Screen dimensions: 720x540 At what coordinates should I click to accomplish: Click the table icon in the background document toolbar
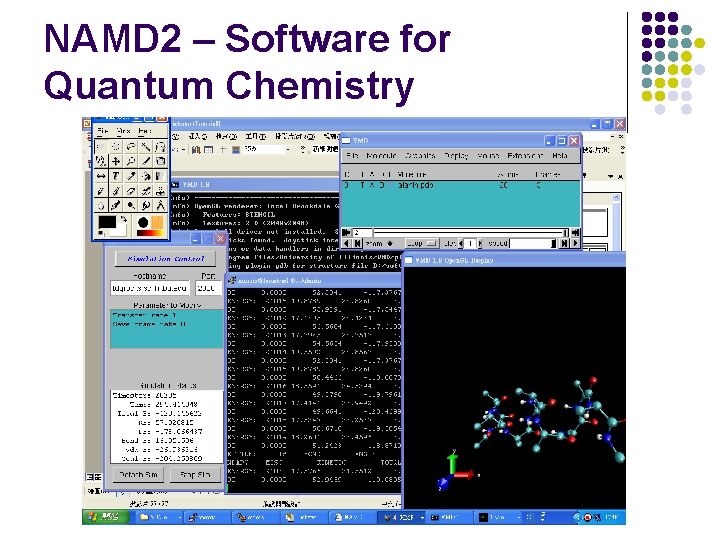(208, 149)
